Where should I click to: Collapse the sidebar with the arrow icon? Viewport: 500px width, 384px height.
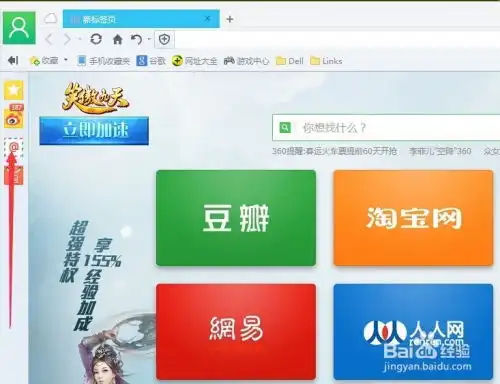(13, 60)
